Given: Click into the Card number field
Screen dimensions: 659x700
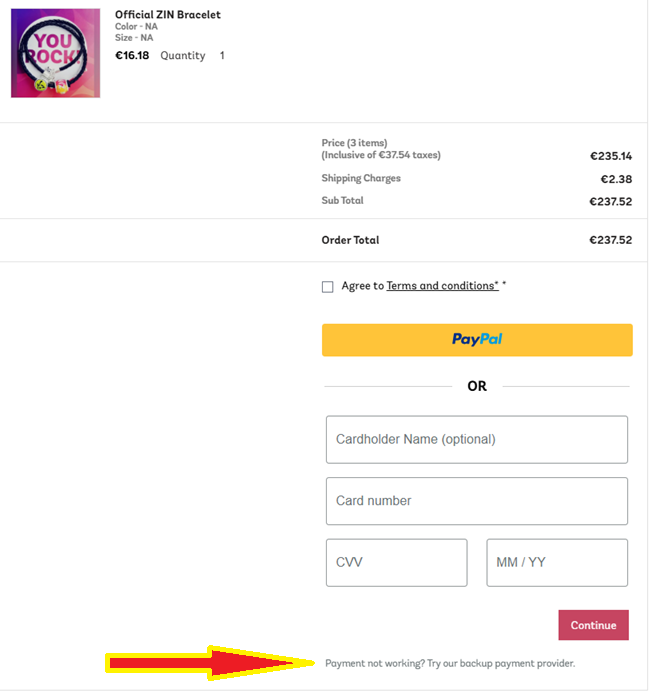Looking at the screenshot, I should tap(477, 501).
